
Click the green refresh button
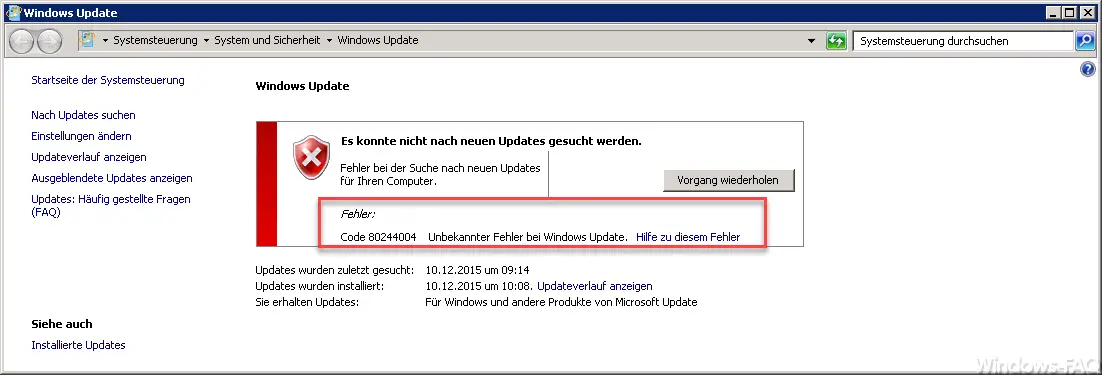point(836,41)
